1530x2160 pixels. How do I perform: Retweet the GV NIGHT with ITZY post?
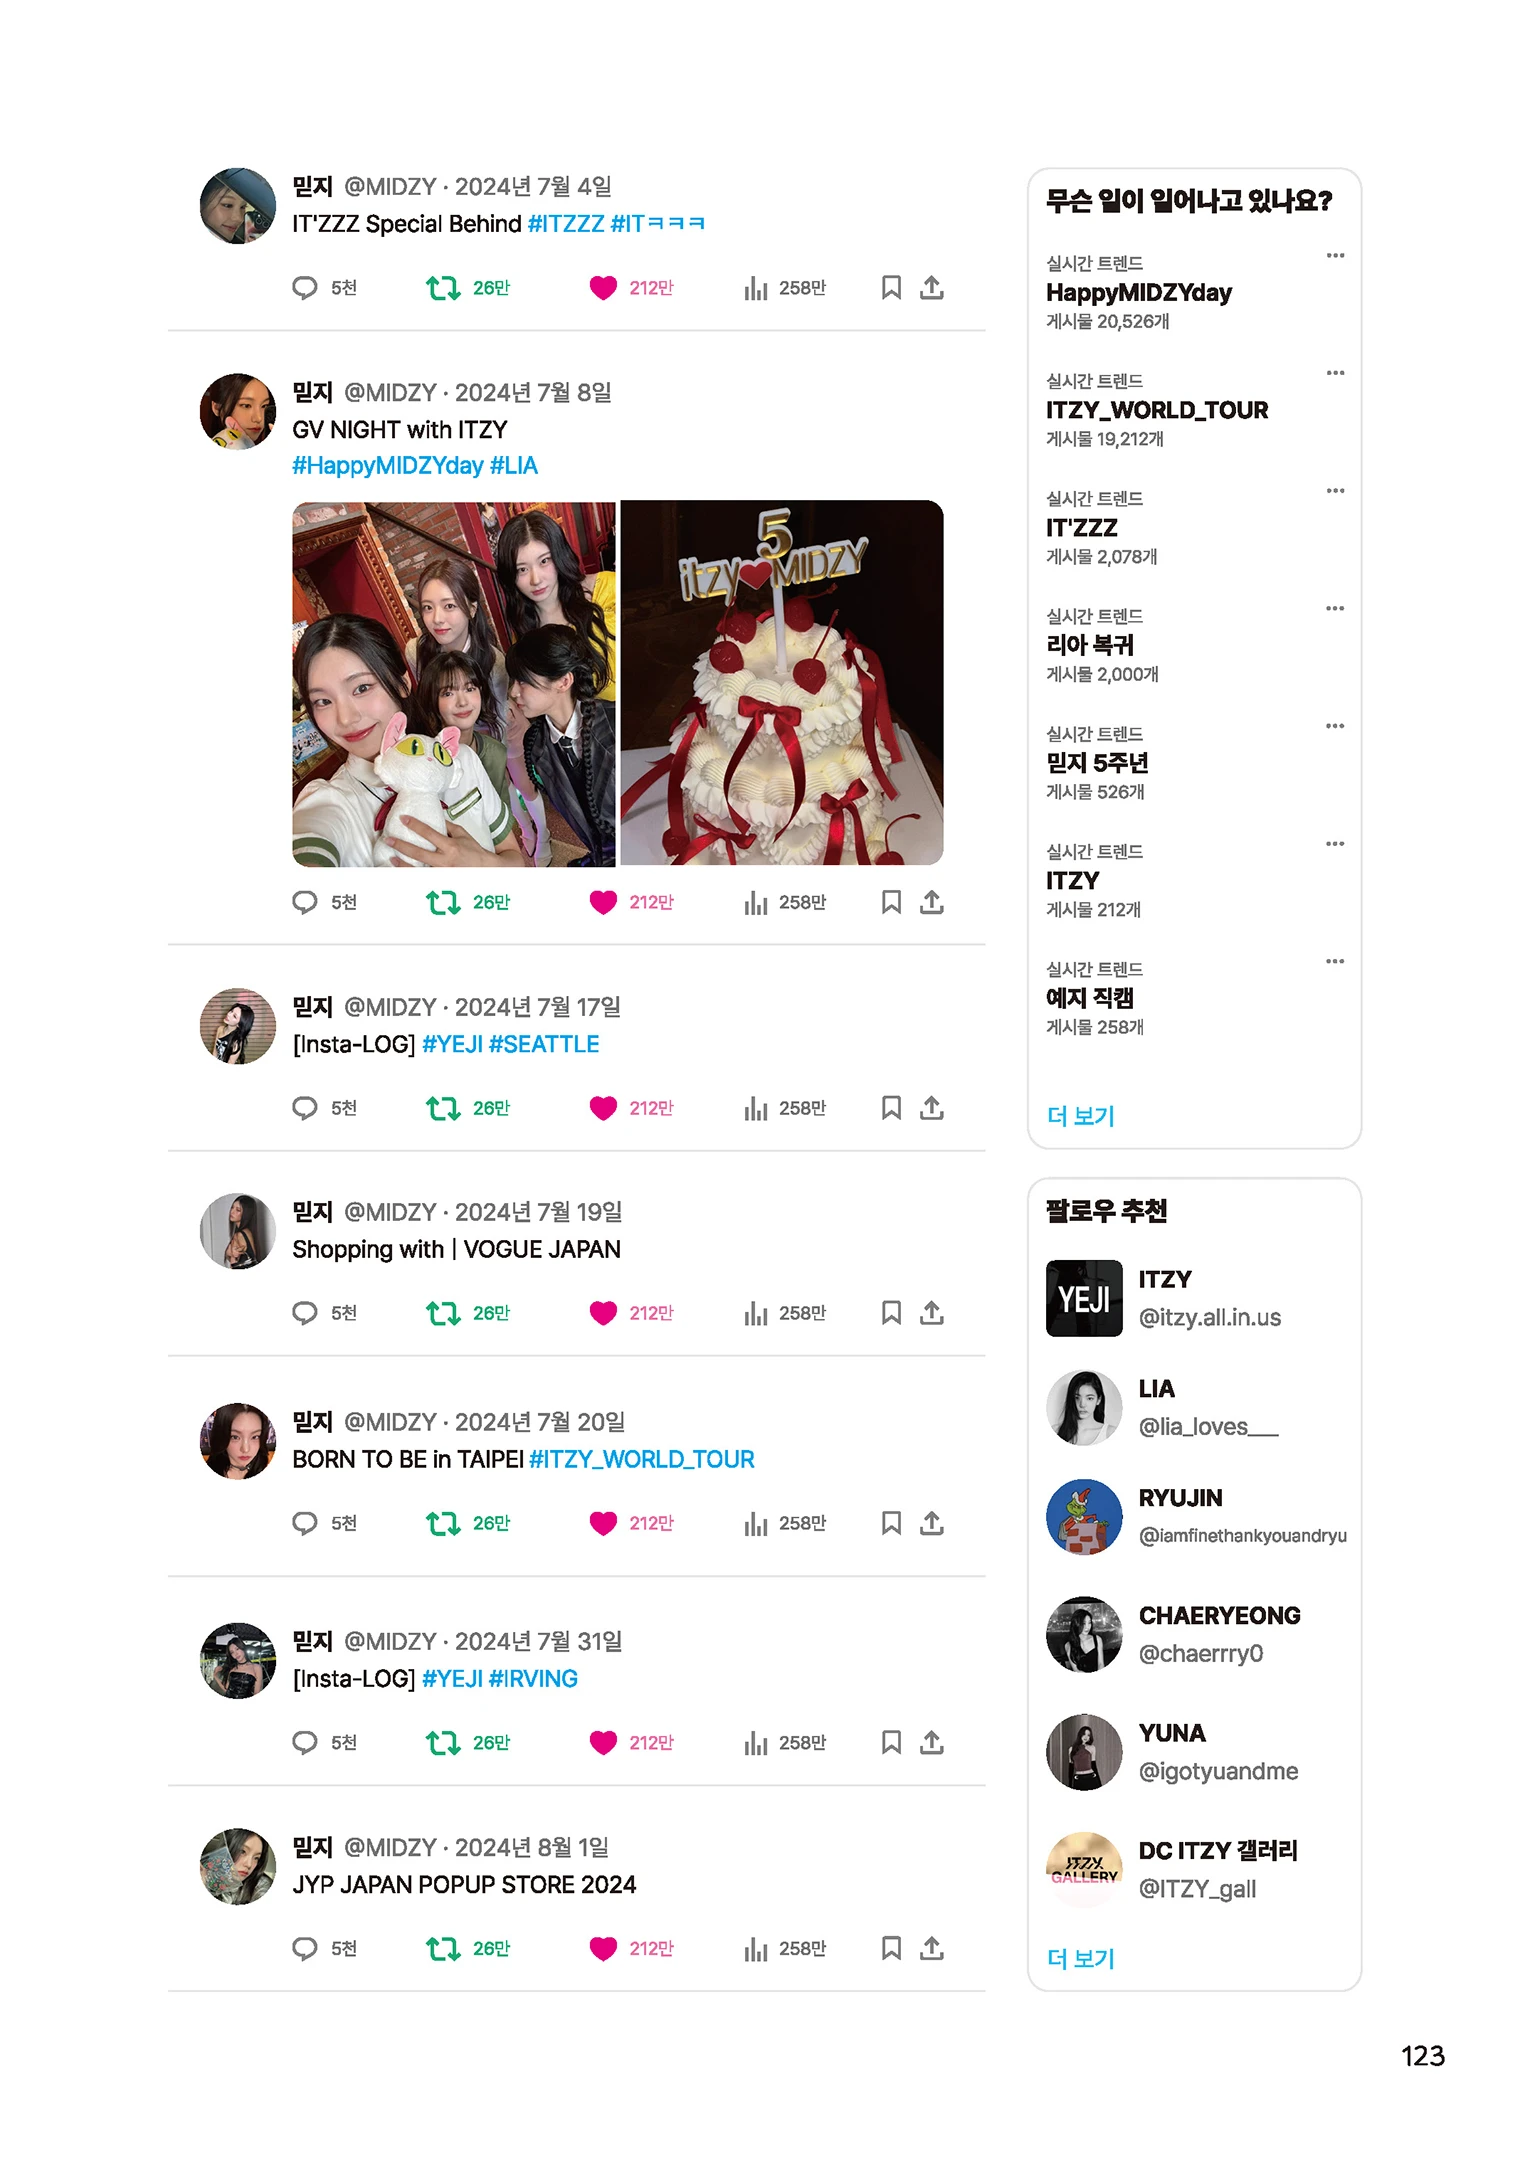point(442,903)
